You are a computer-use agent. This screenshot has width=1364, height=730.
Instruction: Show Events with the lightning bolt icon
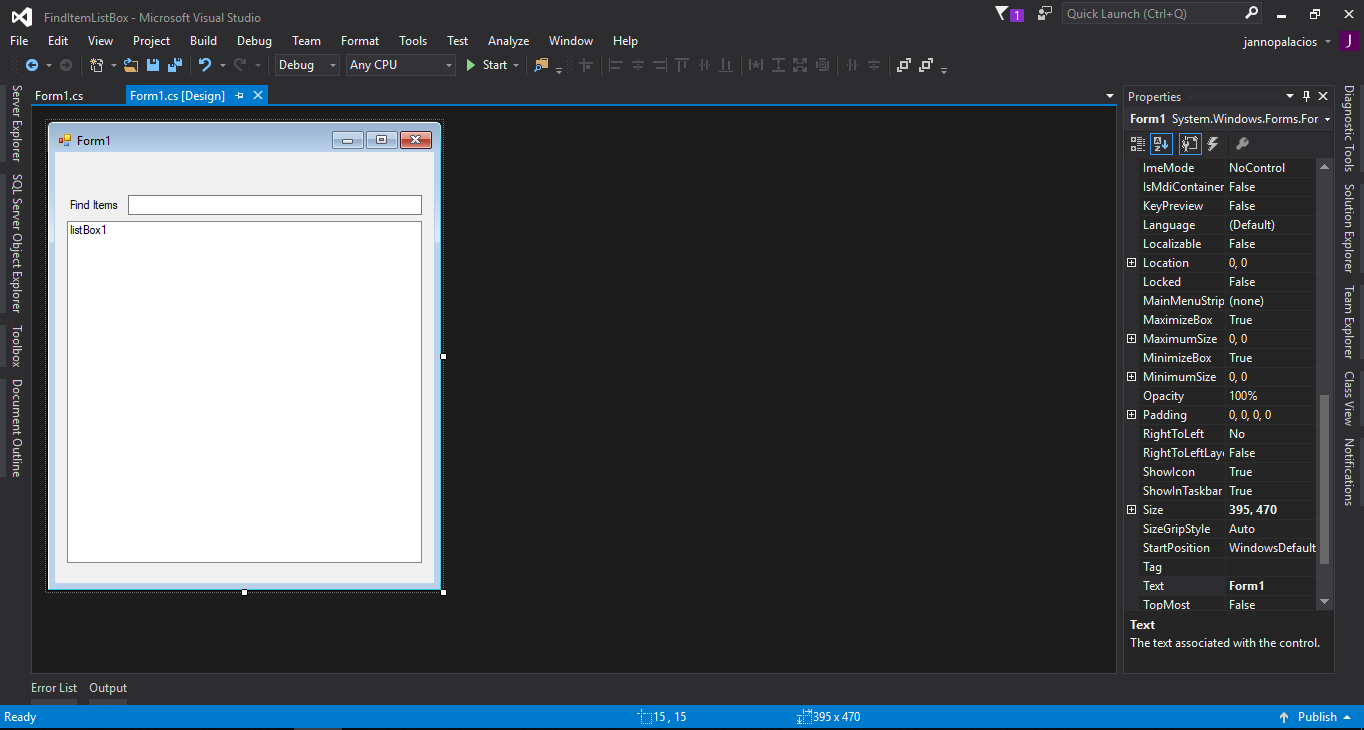[1212, 144]
